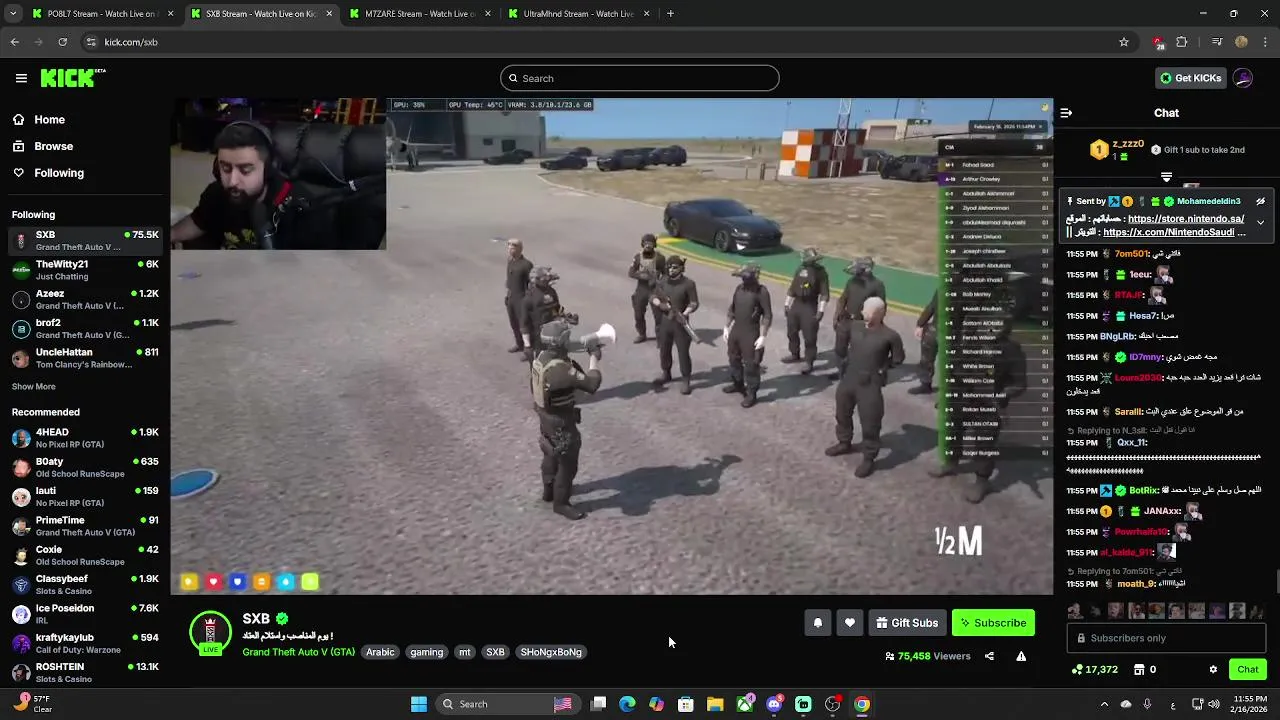Image resolution: width=1280 pixels, height=720 pixels.
Task: Open the channel points 17,372 balance
Action: point(1094,669)
